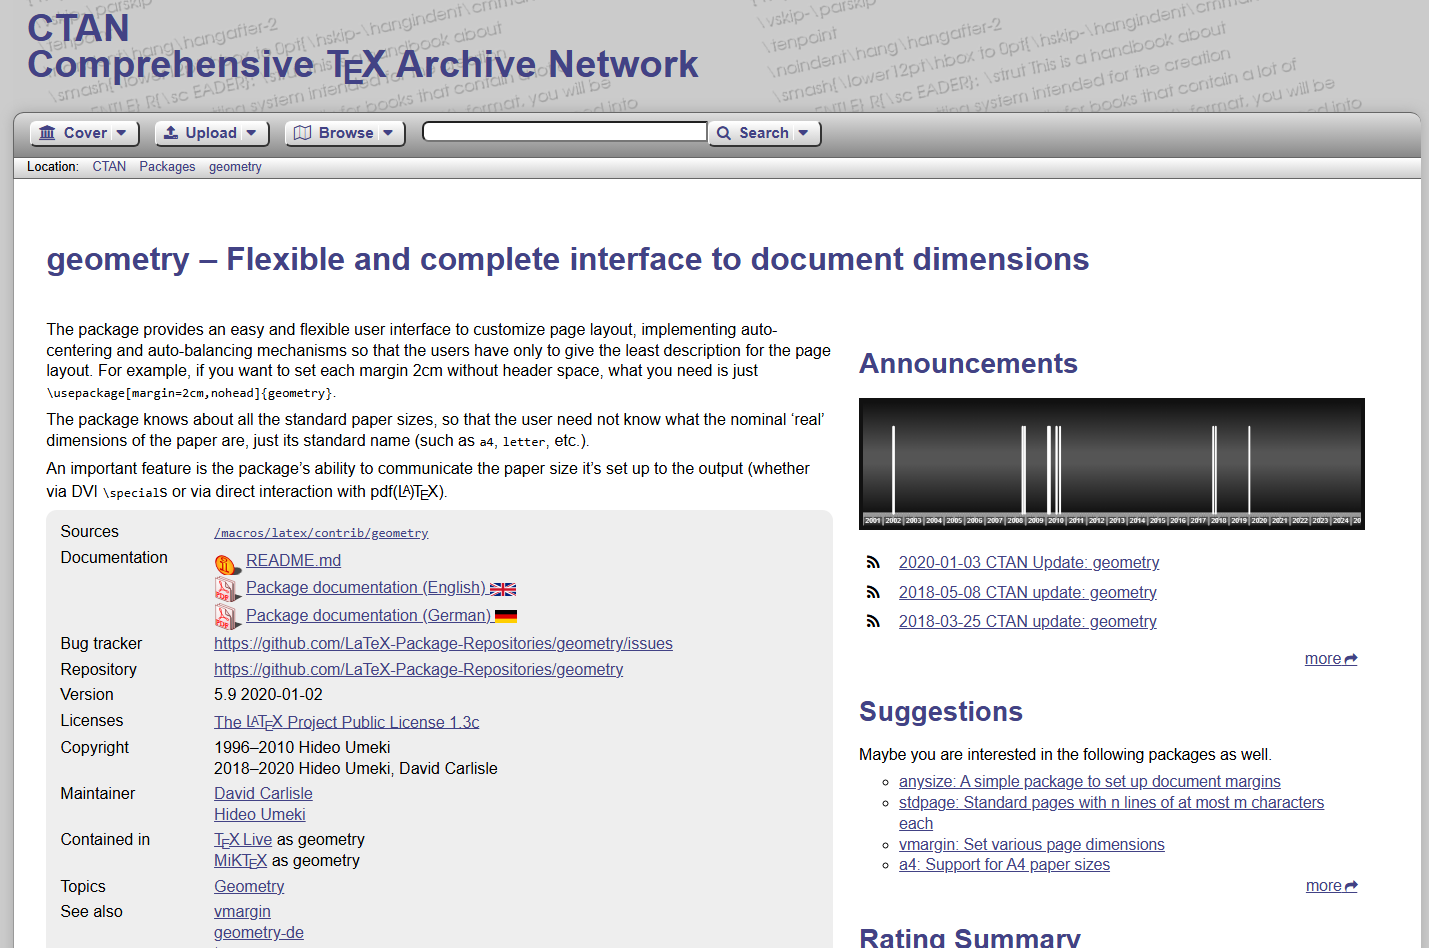
Task: Click the magnifier icon on Search button
Action: coord(724,133)
